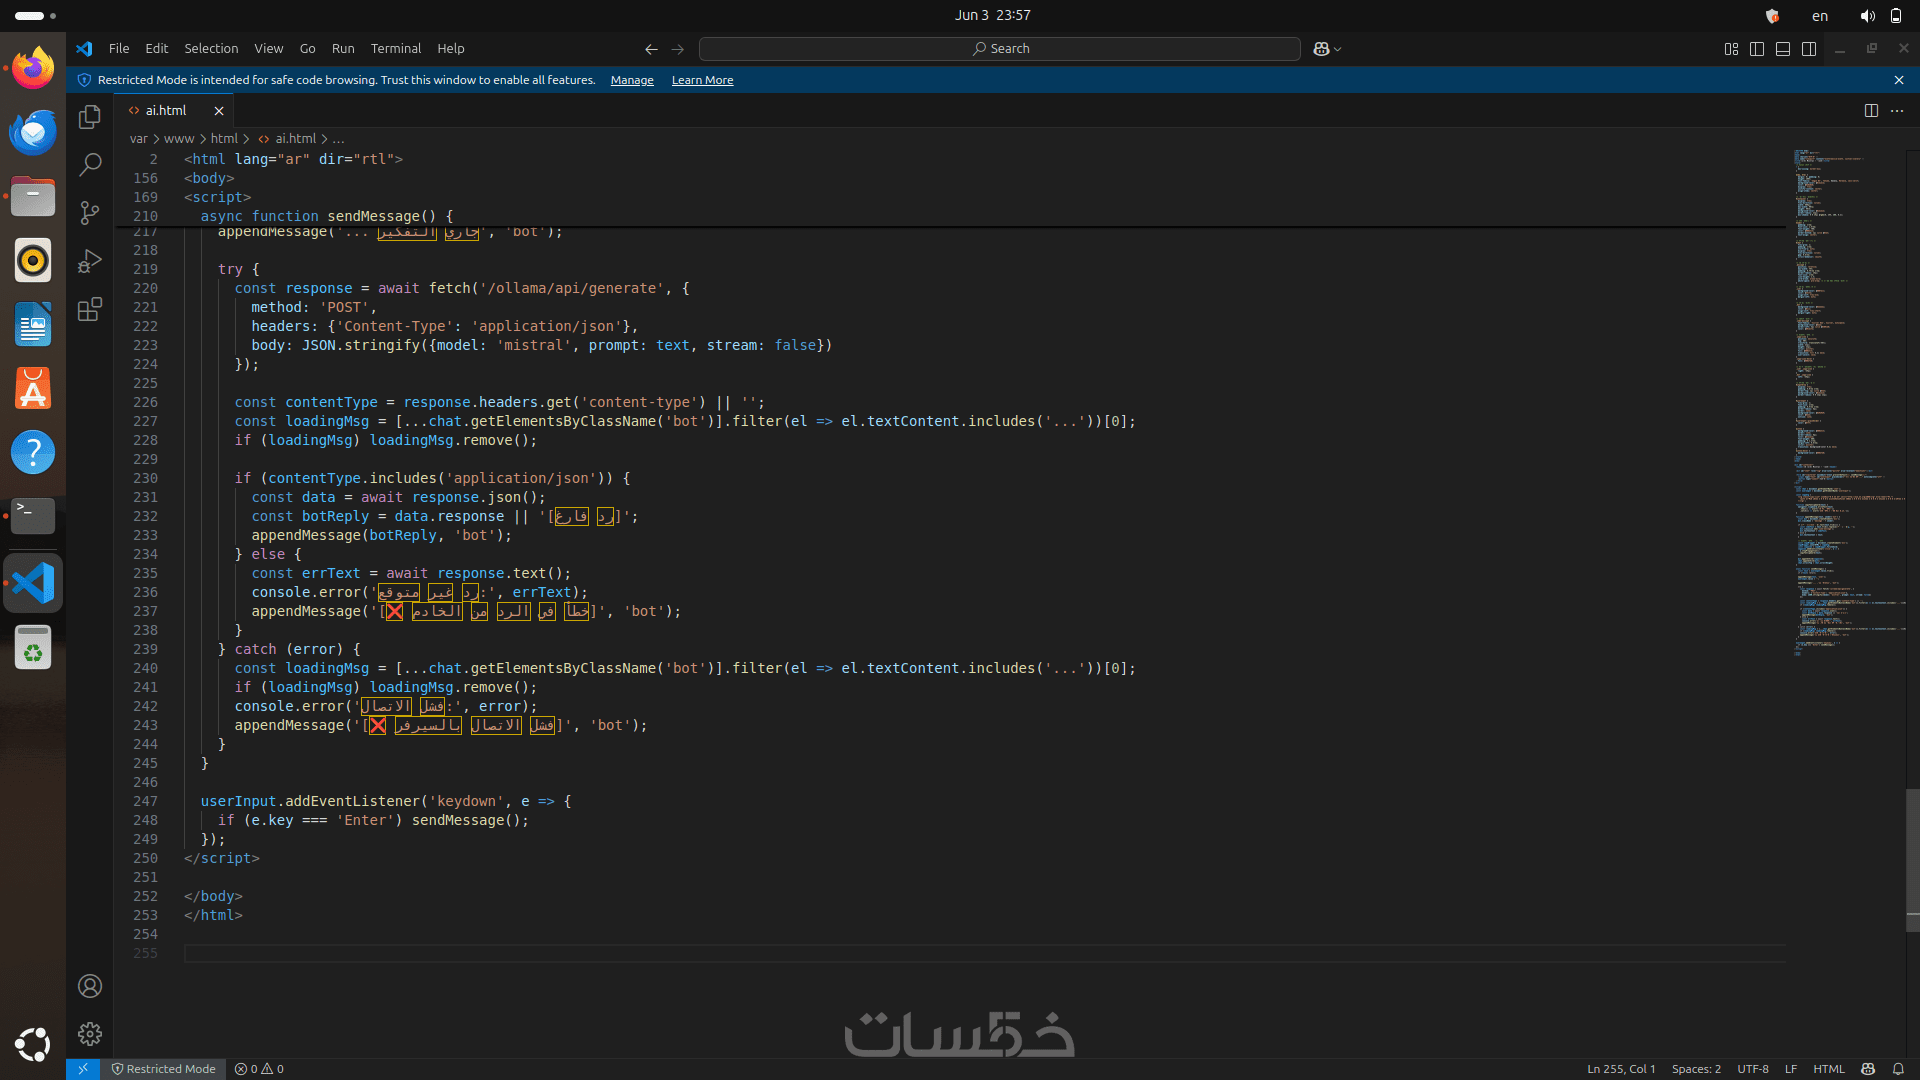The image size is (1920, 1080).
Task: Open the Explorer view in activity bar
Action: (x=90, y=117)
